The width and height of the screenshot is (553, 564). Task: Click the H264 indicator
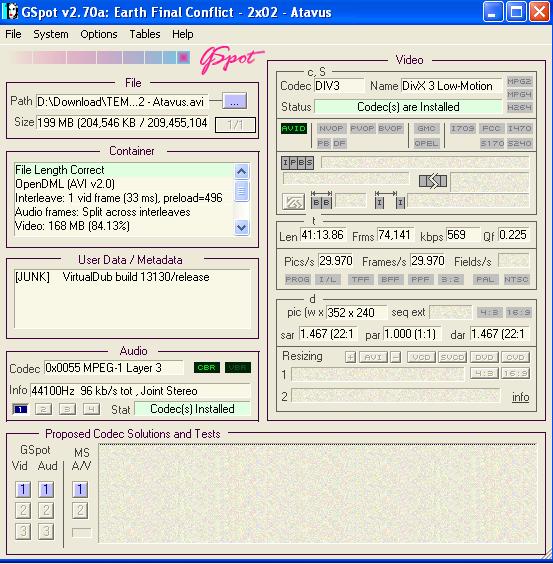coord(519,107)
